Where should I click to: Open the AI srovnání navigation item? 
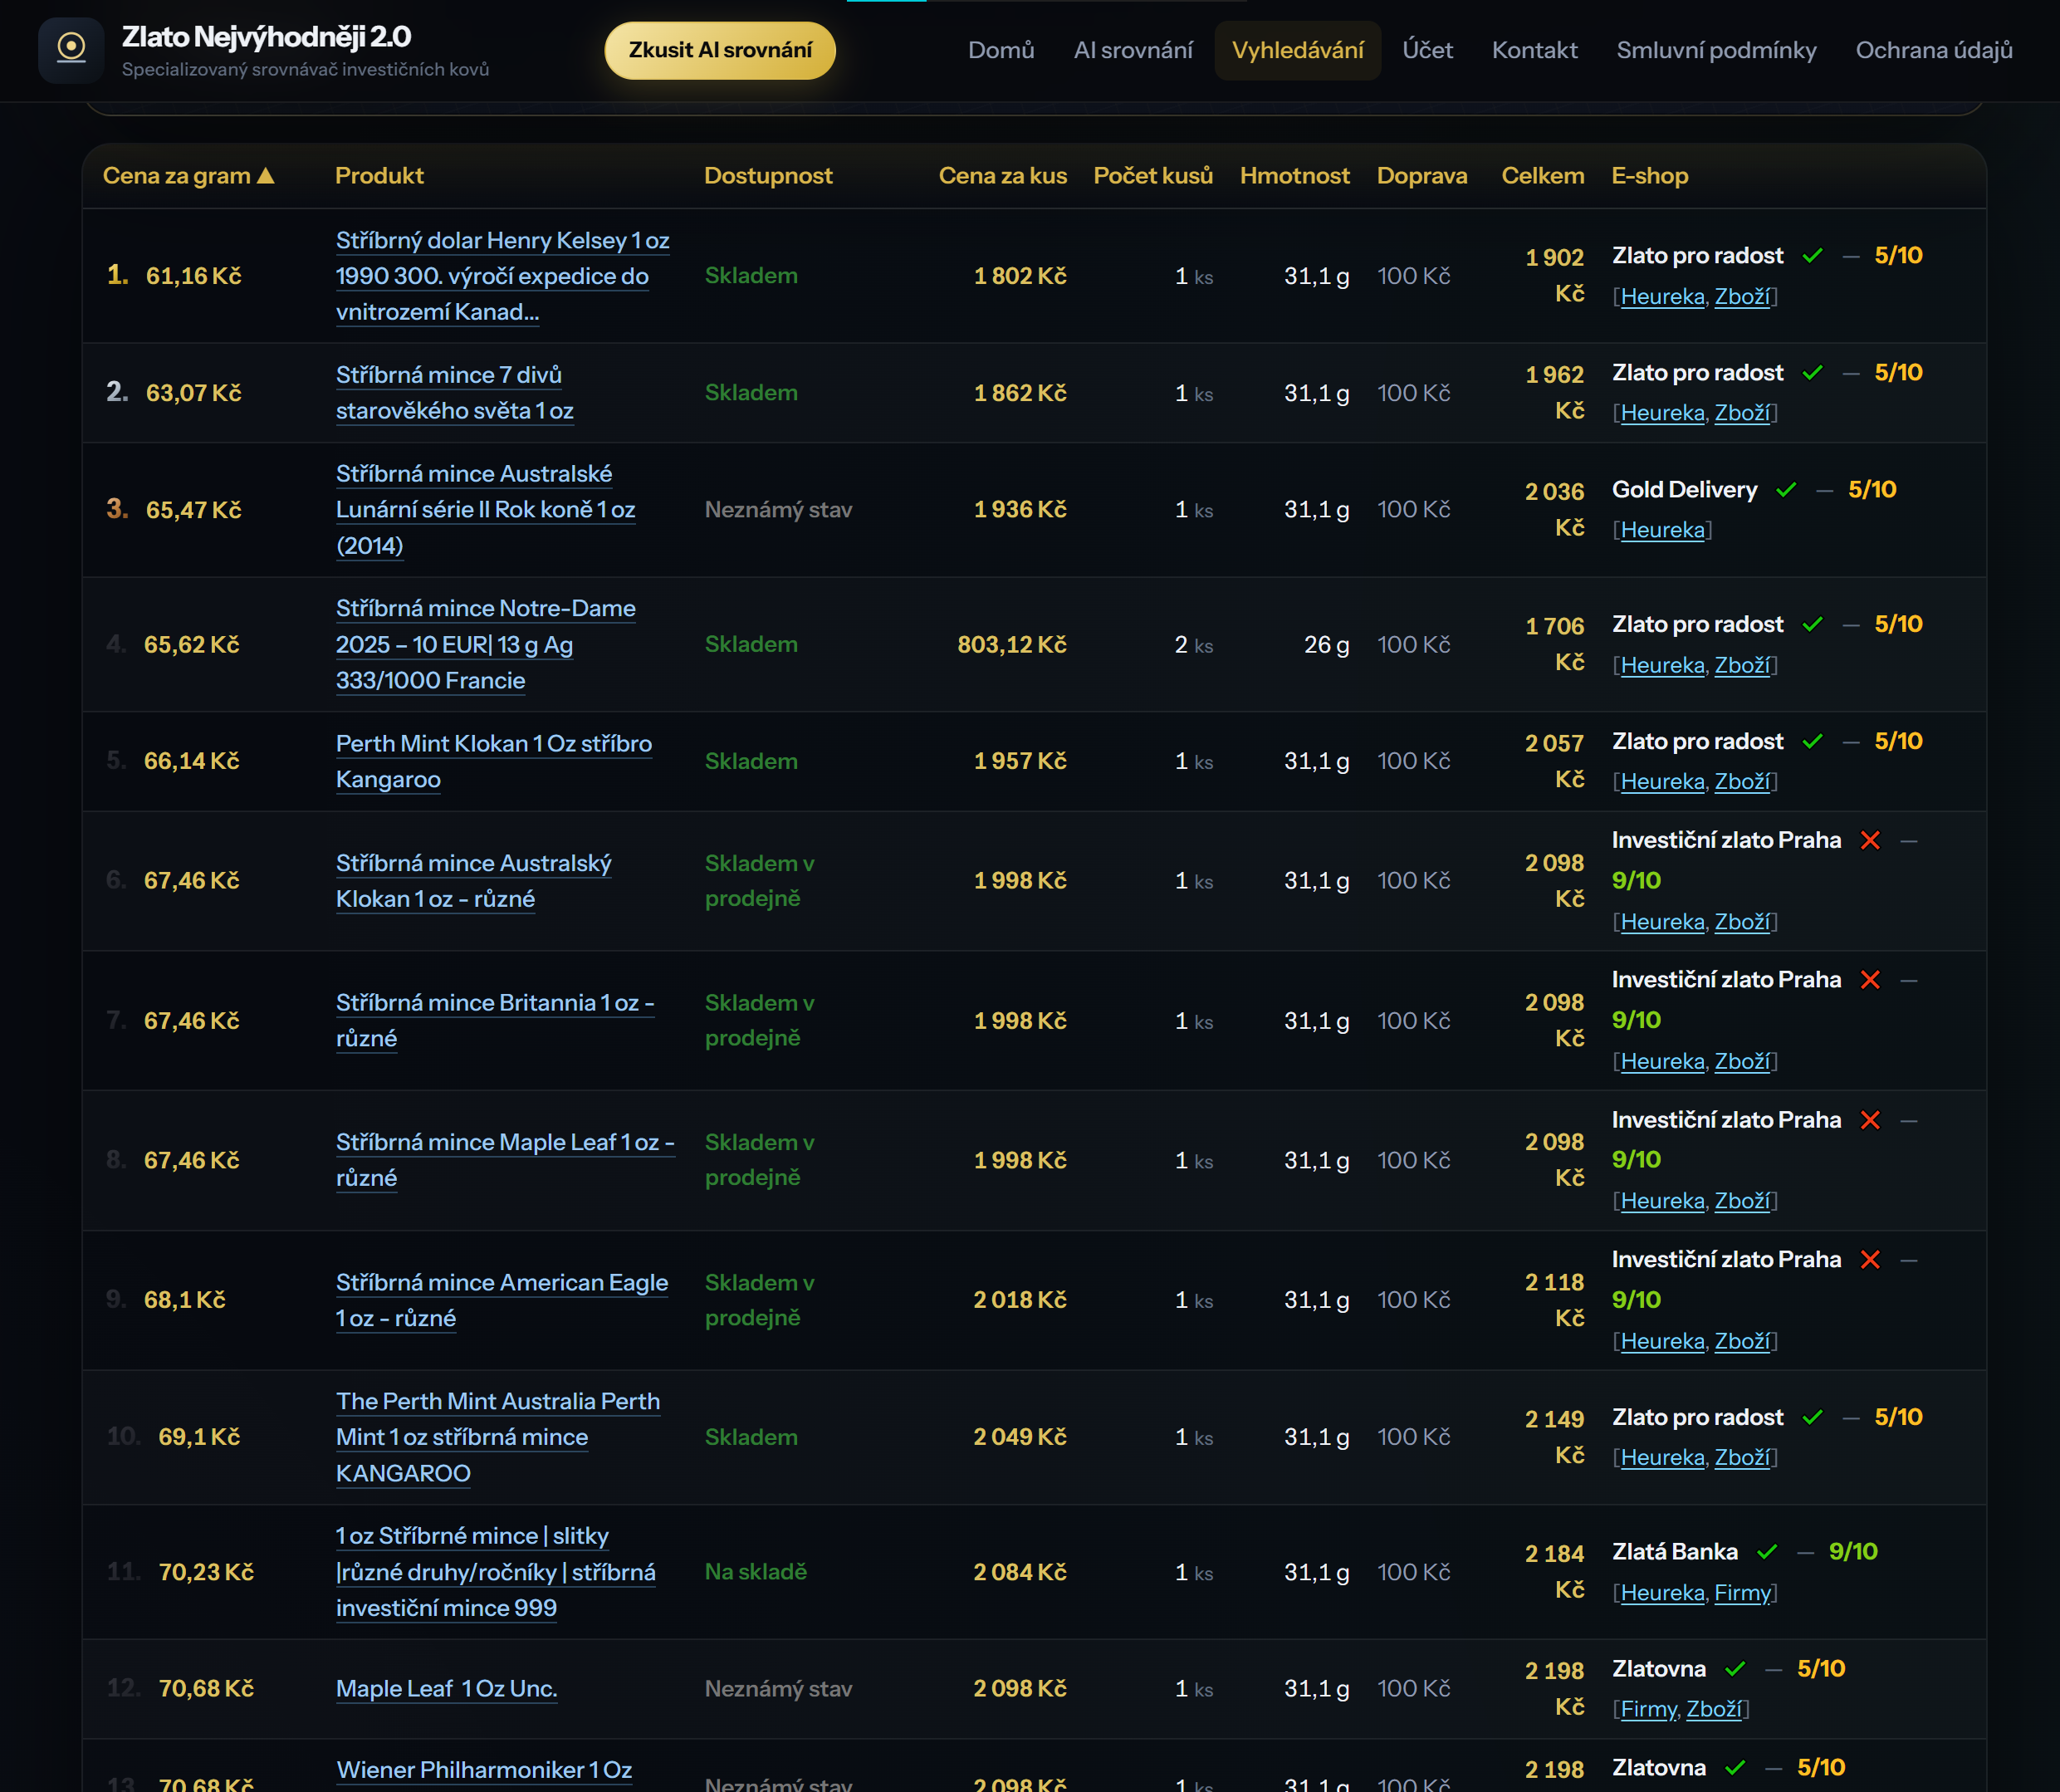coord(1133,50)
